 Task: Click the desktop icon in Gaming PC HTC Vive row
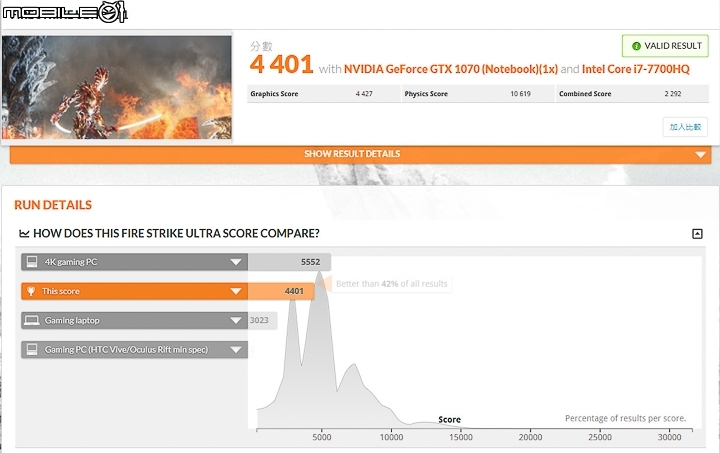32,349
